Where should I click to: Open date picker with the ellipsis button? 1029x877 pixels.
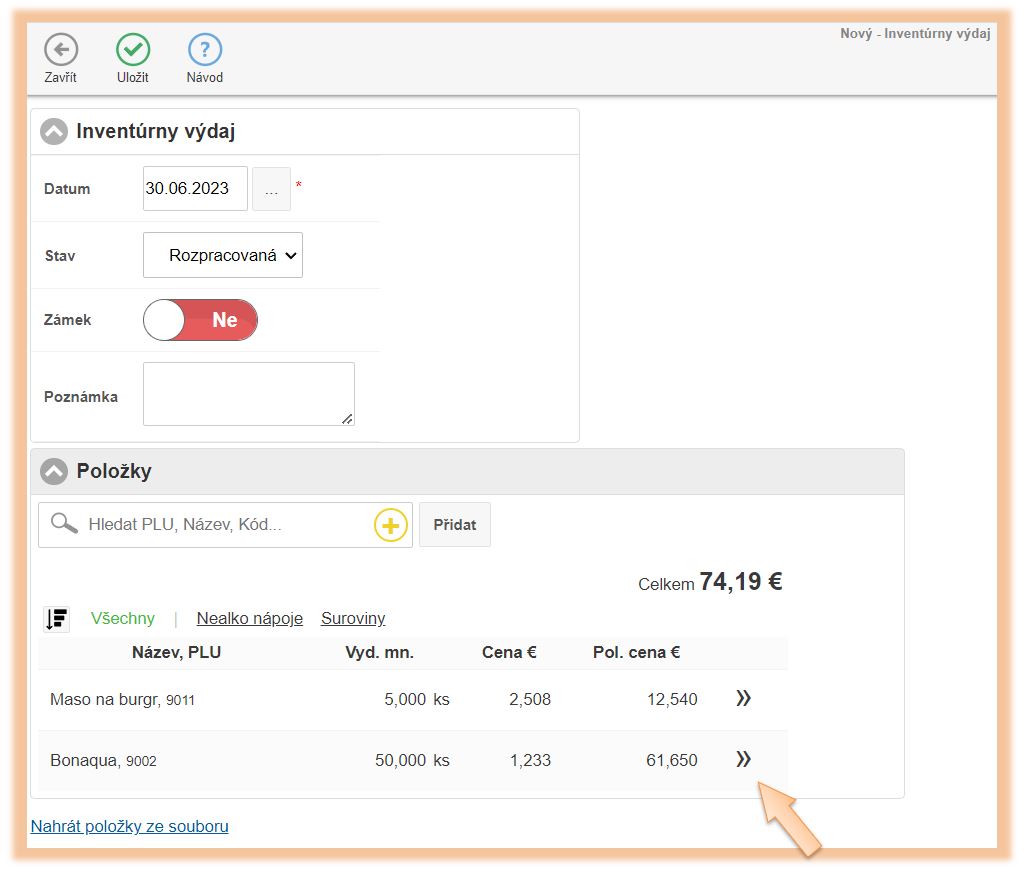[x=271, y=189]
